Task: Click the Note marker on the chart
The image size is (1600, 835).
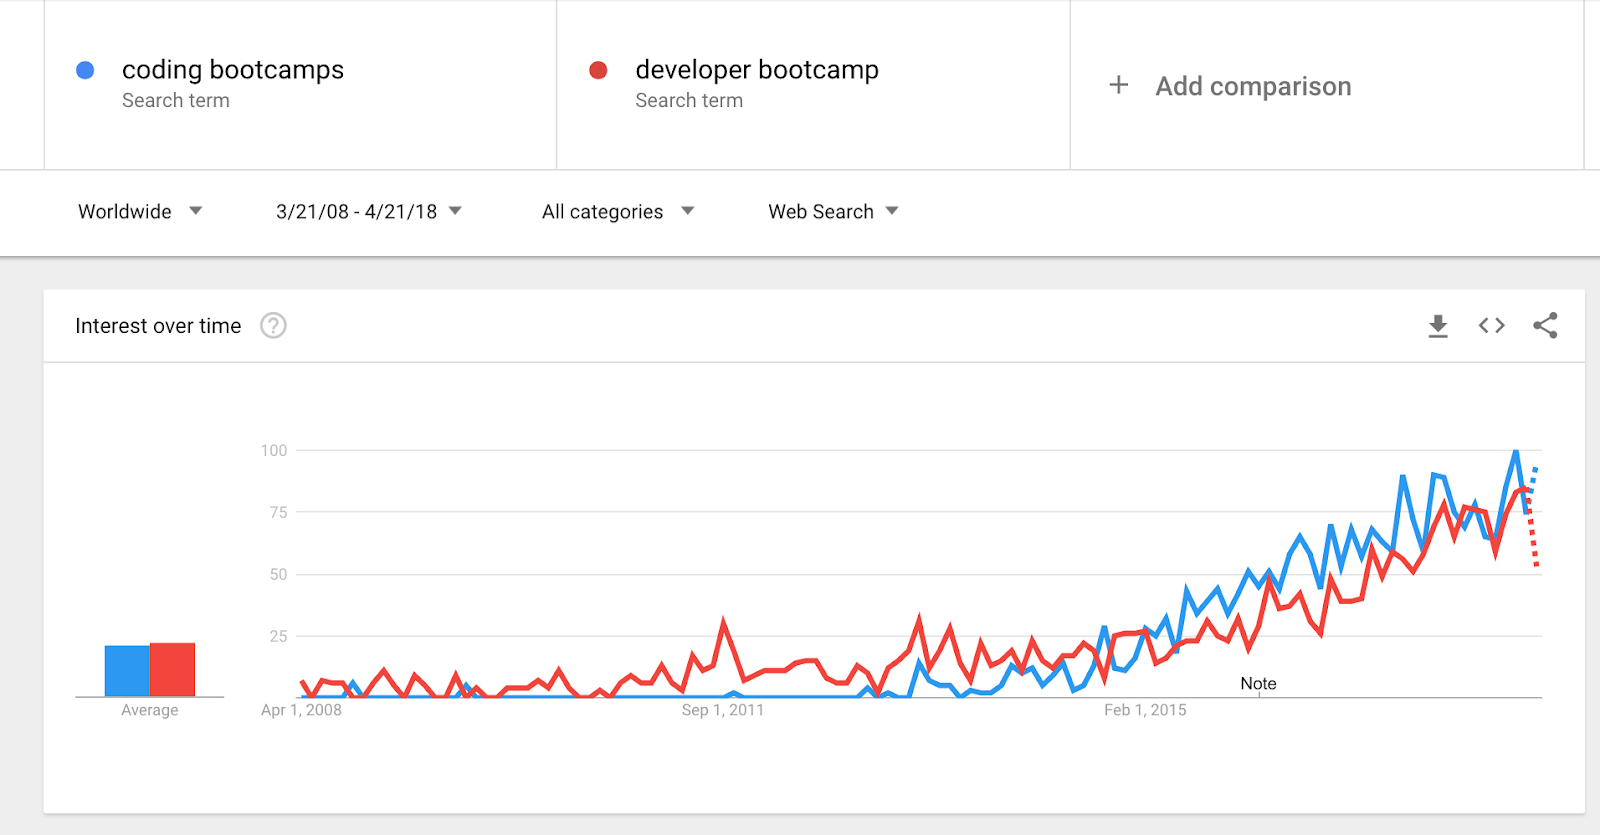Action: coord(1258,684)
